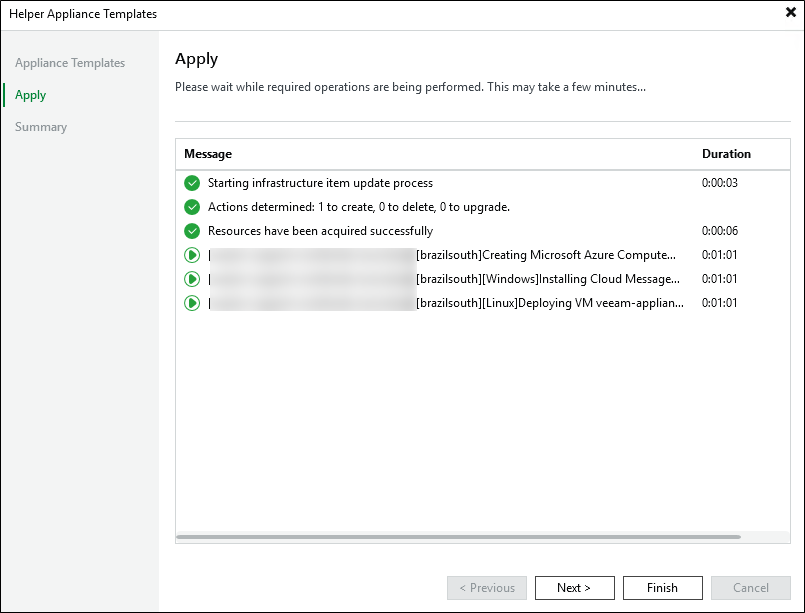Select the Resources have been acquired successfully row
Viewport: 805px width, 613px height.
pos(320,231)
